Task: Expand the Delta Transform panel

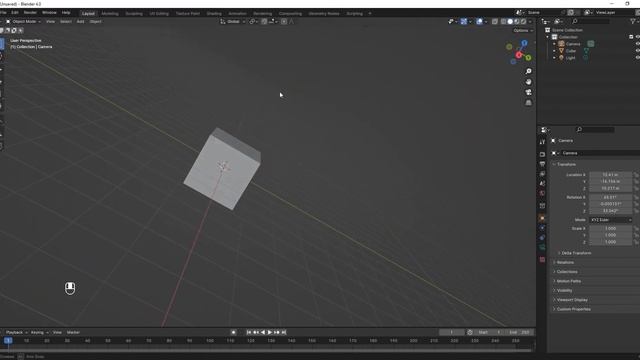Action: click(x=576, y=253)
